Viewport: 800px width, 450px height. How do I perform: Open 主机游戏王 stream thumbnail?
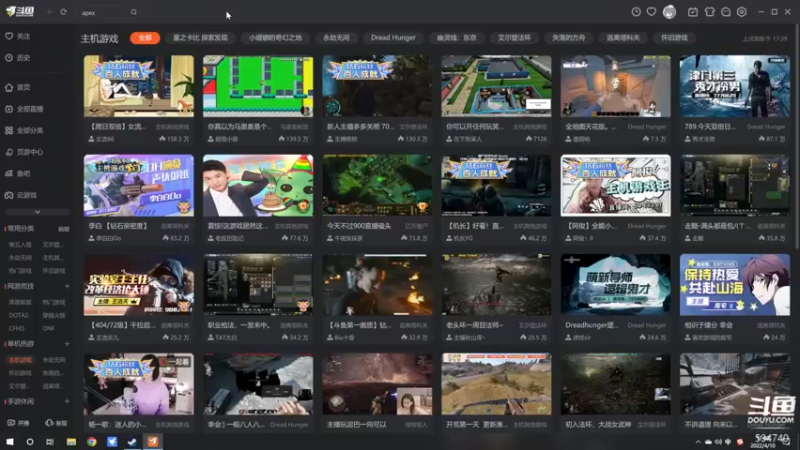point(615,185)
